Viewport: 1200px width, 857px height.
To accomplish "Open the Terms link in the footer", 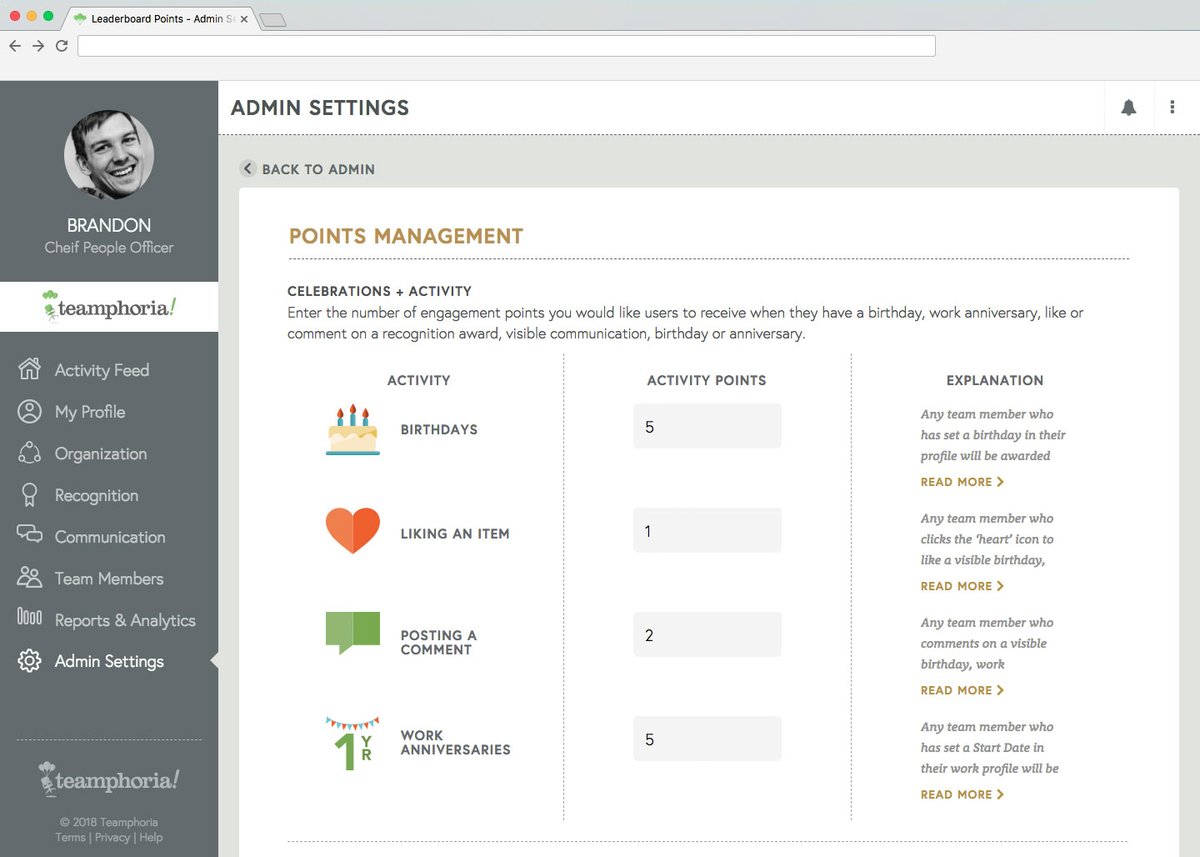I will coord(70,837).
